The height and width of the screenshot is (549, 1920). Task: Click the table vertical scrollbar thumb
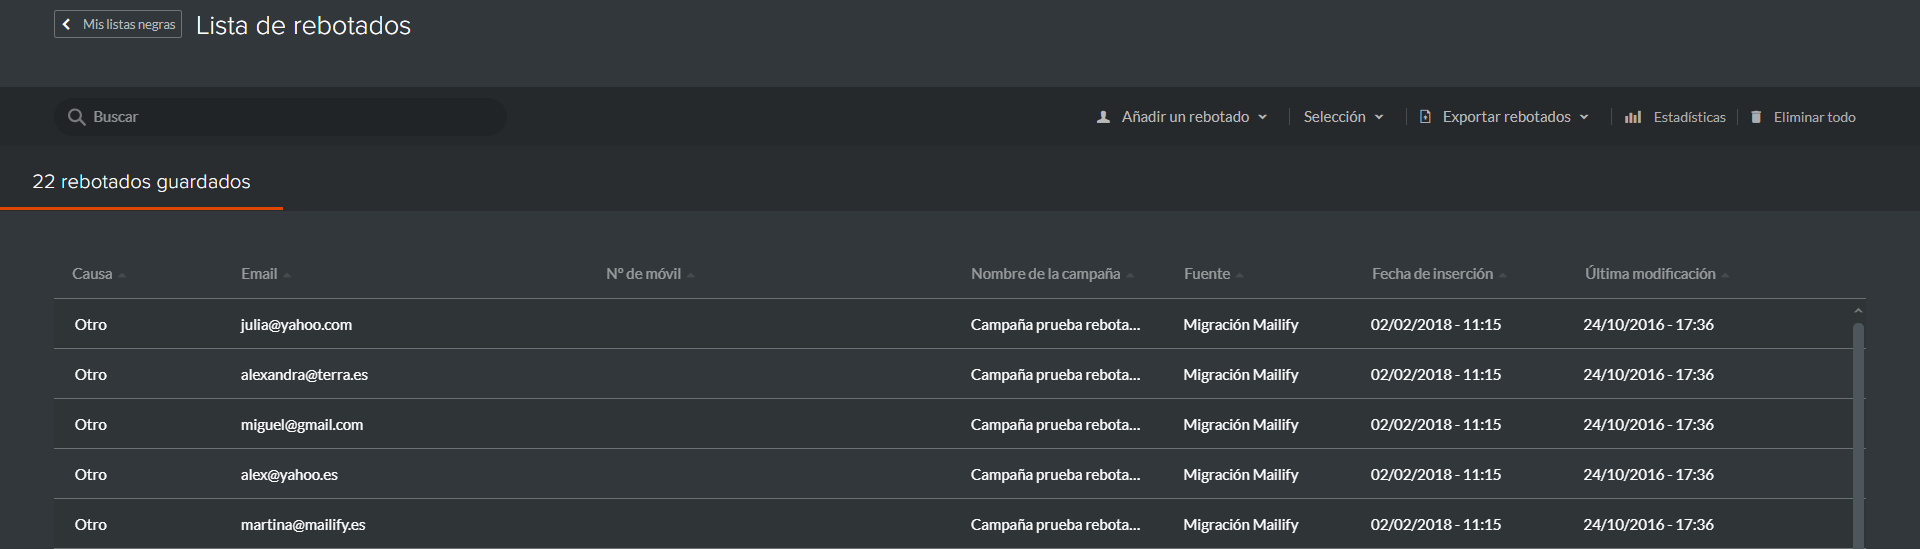pos(1858,435)
